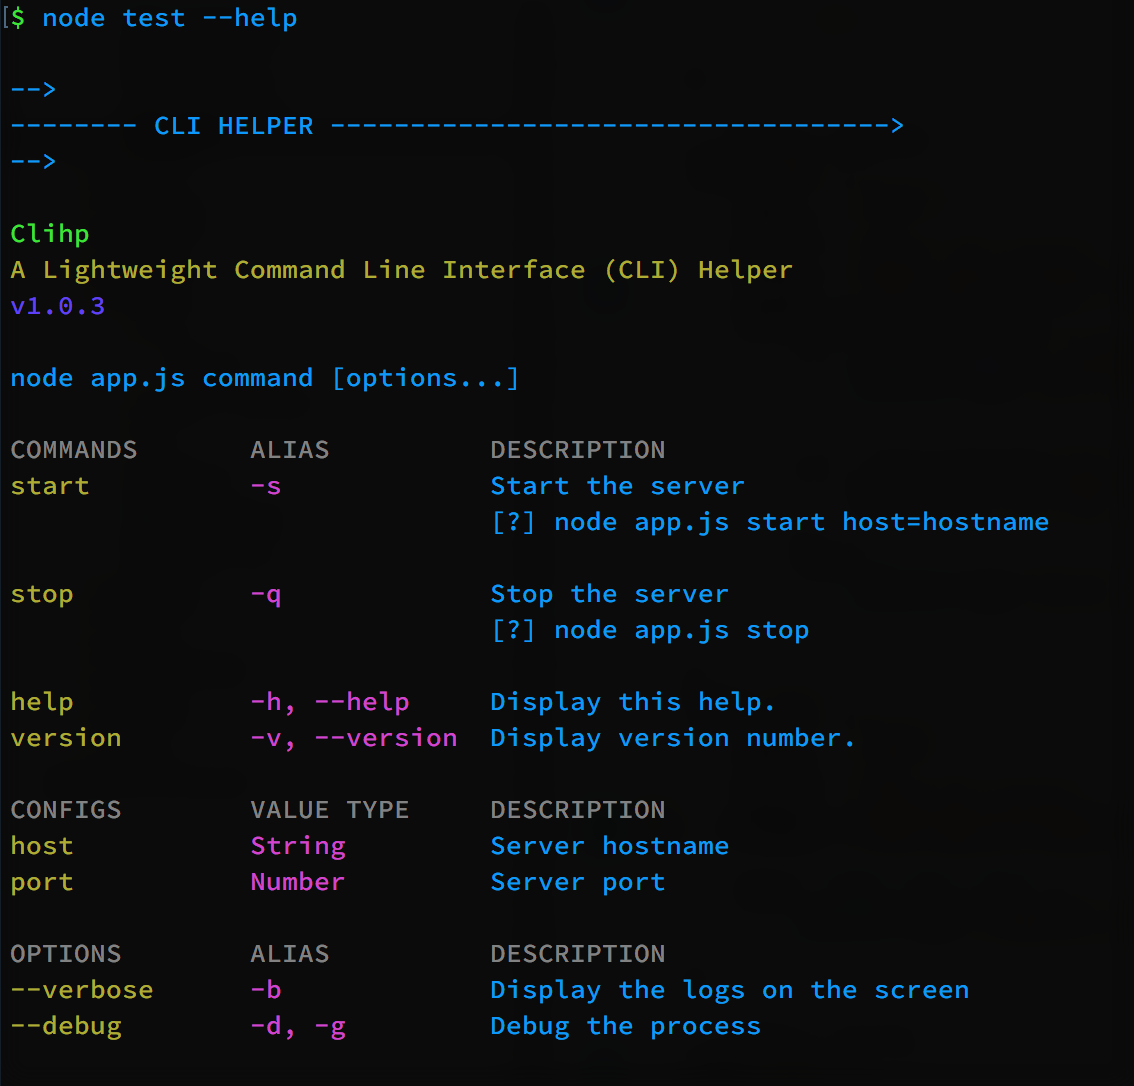Screen dimensions: 1134x1086
Task: Click the 'CLI HELPER' banner text
Action: 234,126
